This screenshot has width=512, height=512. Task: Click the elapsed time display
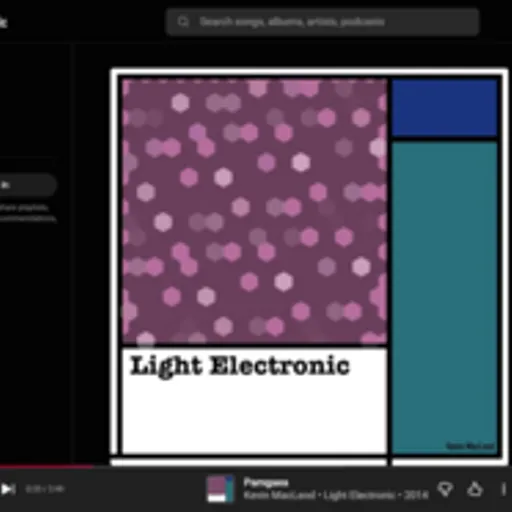tap(45, 489)
